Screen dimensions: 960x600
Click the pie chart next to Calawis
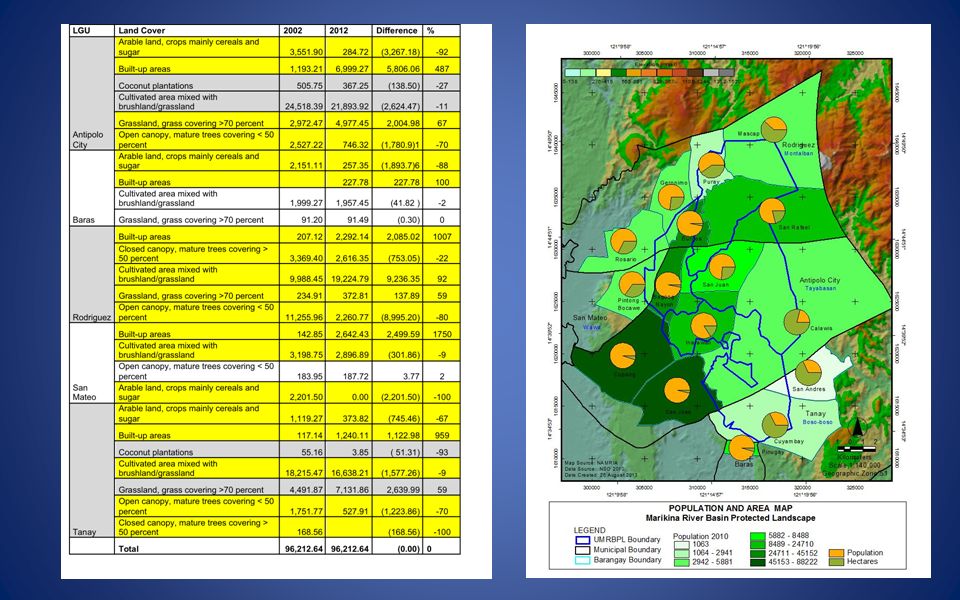point(797,322)
